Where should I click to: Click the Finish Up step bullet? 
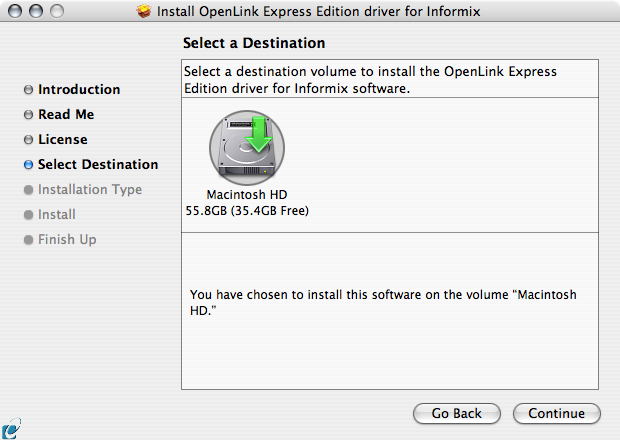28,240
